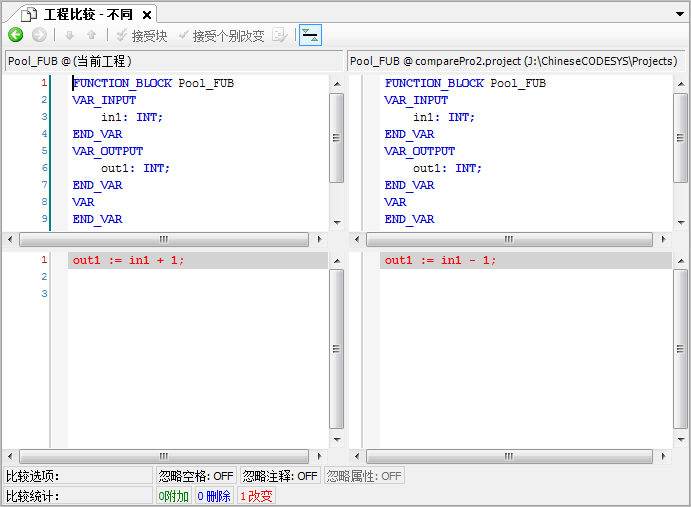Toggle the highlighted compare view mode icon
The height and width of the screenshot is (507, 691).
pyautogui.click(x=310, y=35)
